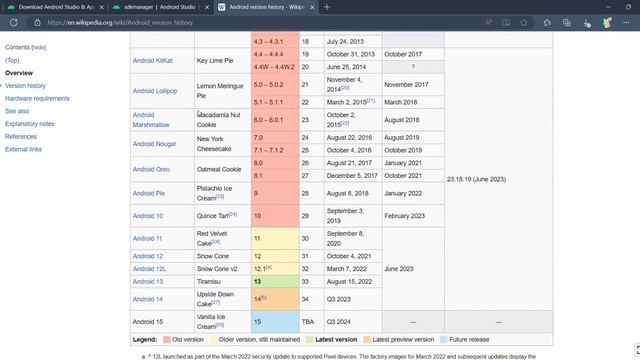Click blue version 15 cell
The height and width of the screenshot is (360, 640).
pos(275,322)
